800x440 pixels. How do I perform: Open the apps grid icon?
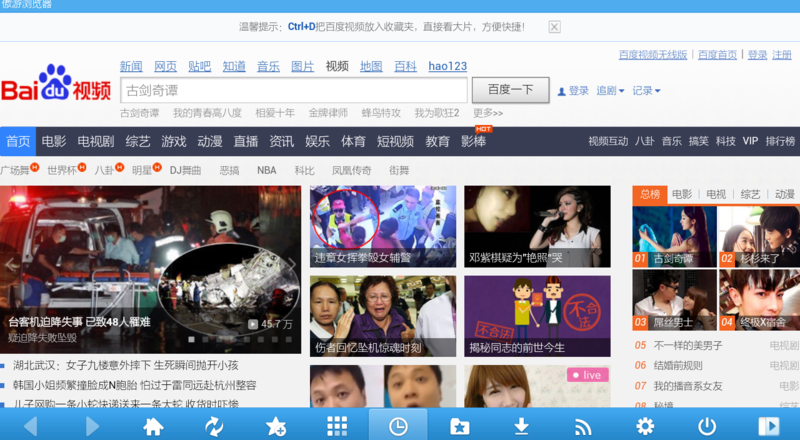(337, 426)
